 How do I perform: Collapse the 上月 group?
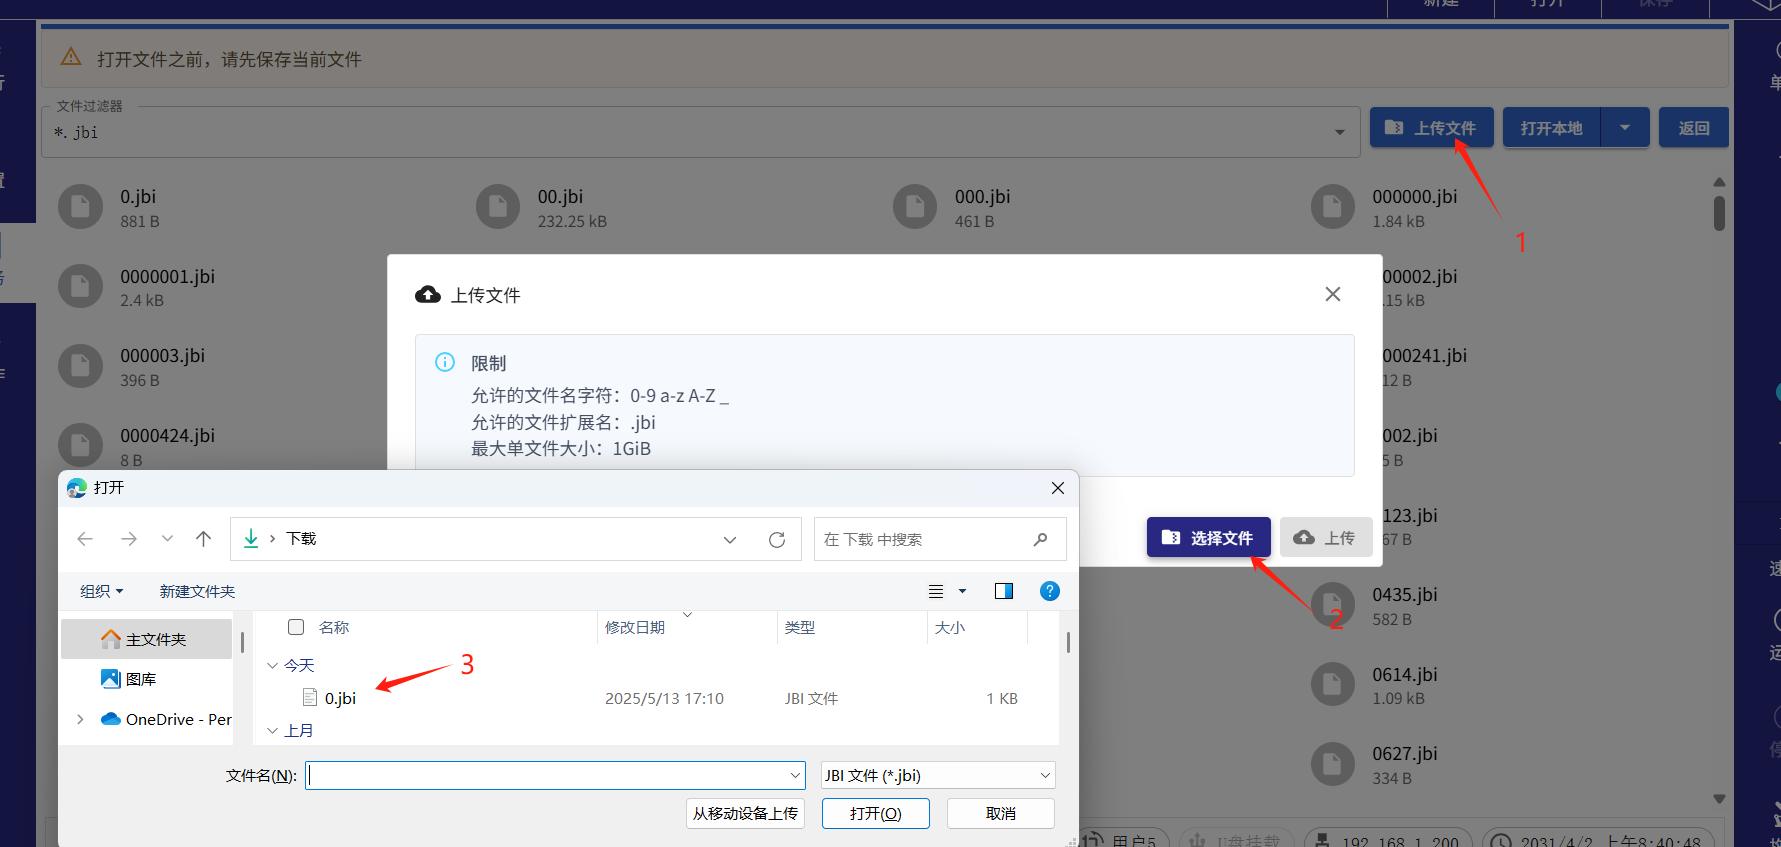(272, 731)
